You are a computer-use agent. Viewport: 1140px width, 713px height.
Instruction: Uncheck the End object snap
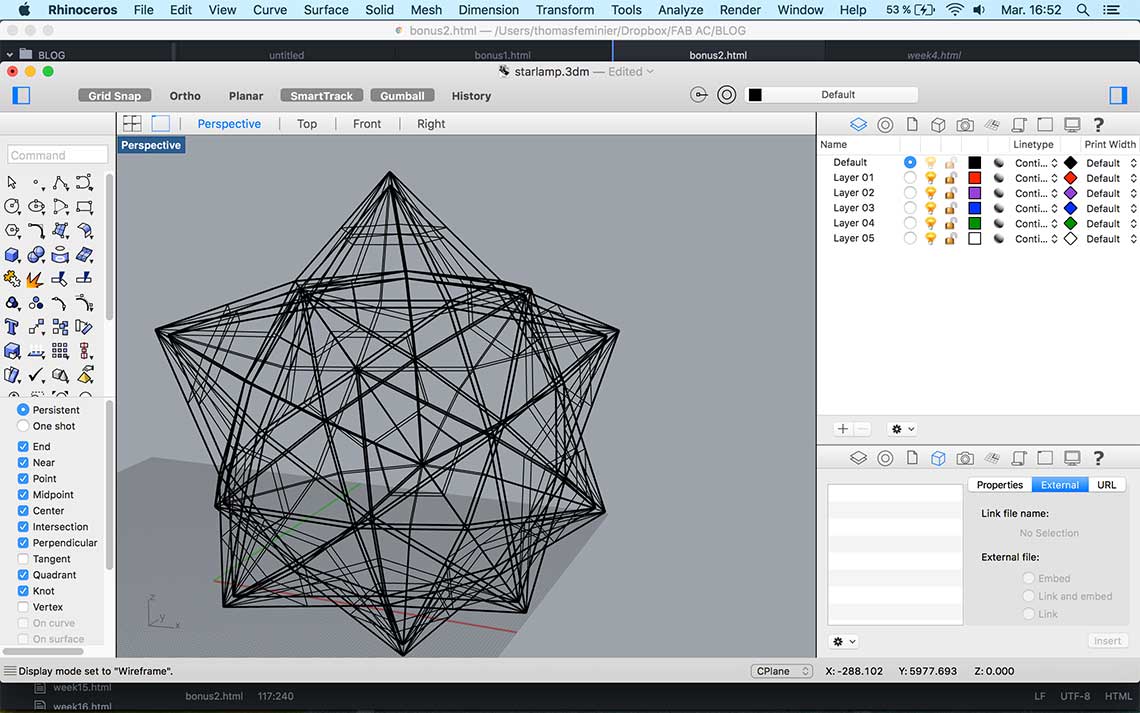tap(23, 446)
